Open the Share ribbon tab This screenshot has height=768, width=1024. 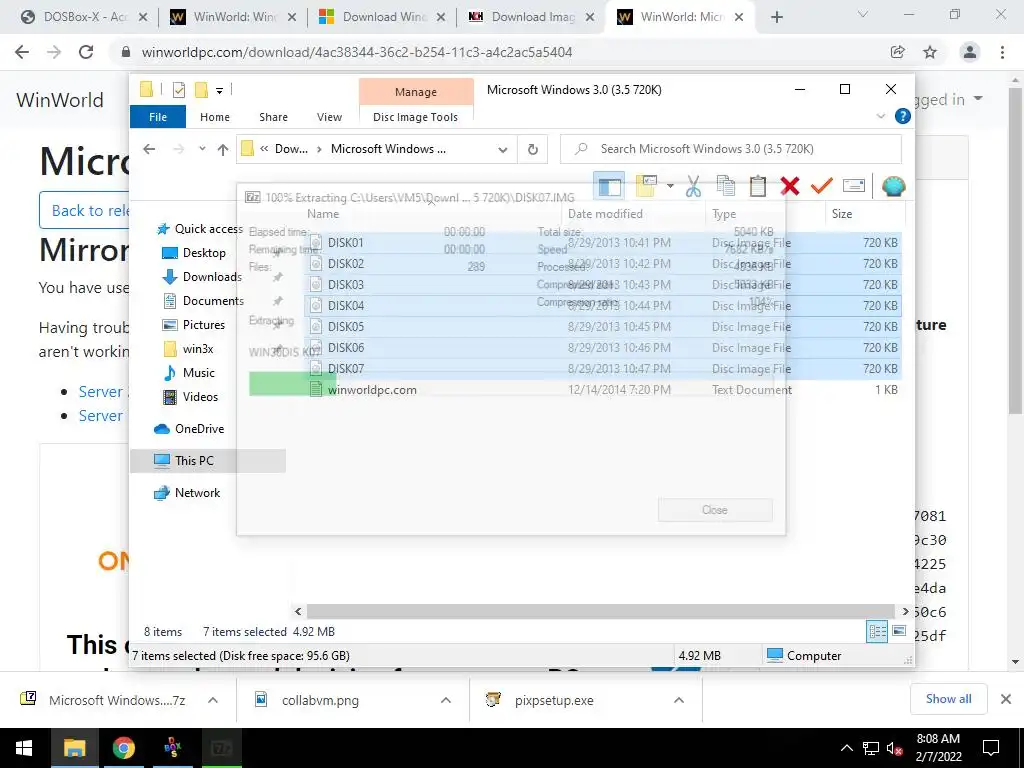tap(273, 117)
